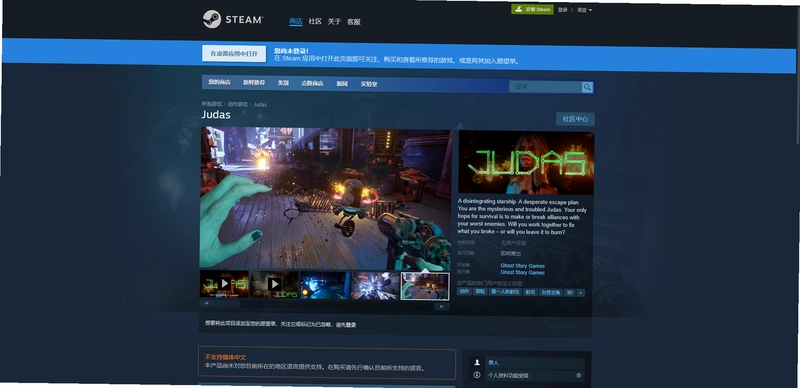This screenshot has height=388, width=800.
Task: Open the 点数商店 tab
Action: (312, 84)
